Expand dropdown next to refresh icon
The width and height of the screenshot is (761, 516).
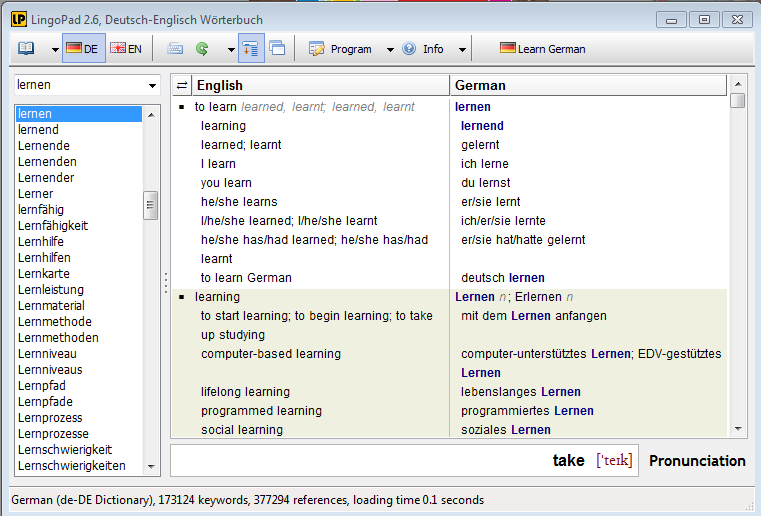[x=231, y=50]
